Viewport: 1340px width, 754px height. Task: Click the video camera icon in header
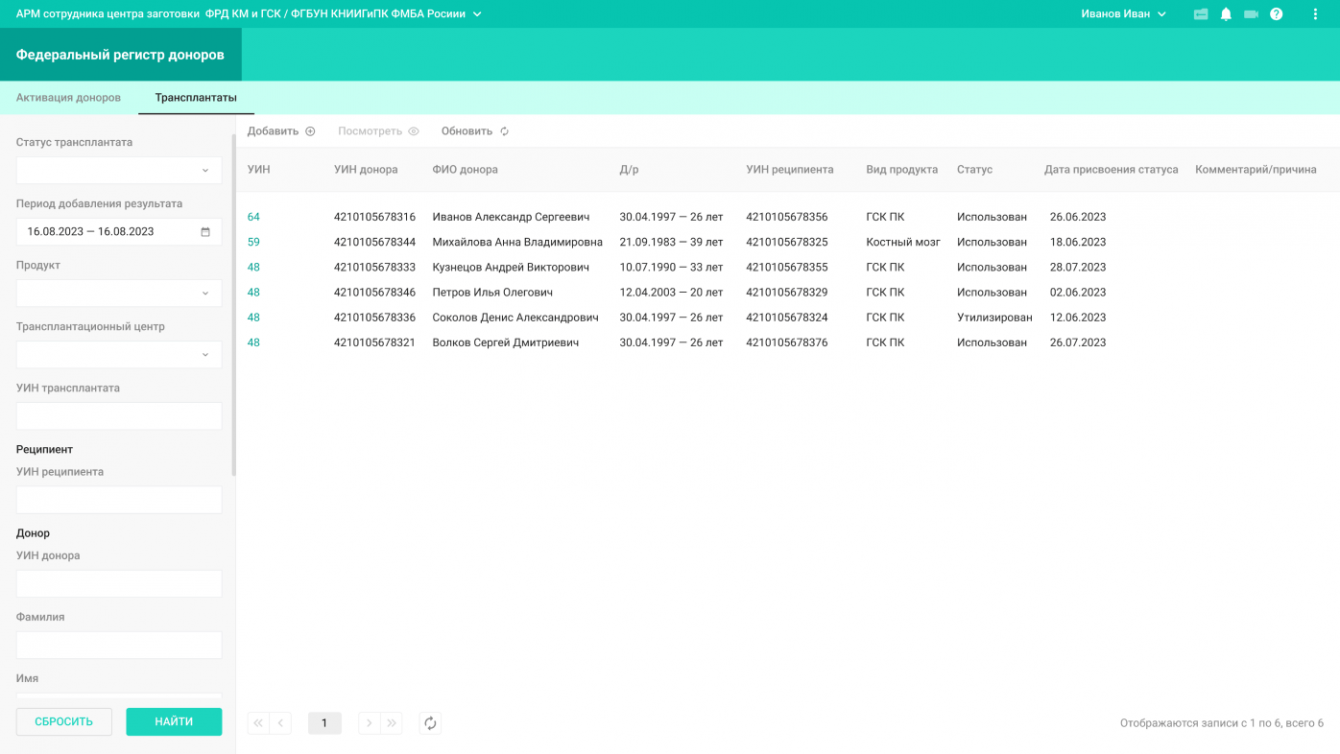1250,14
